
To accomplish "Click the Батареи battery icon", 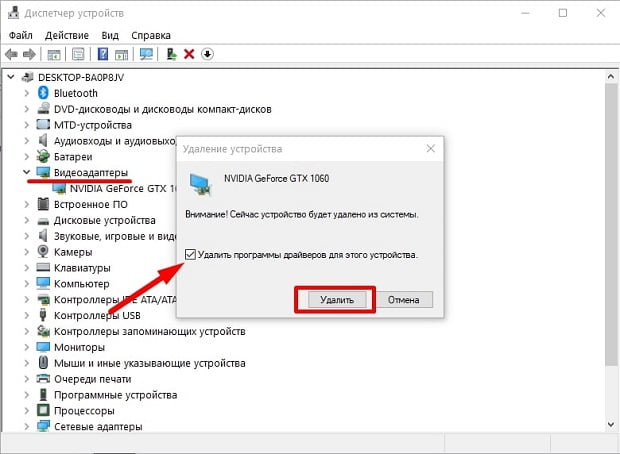I will pyautogui.click(x=43, y=156).
